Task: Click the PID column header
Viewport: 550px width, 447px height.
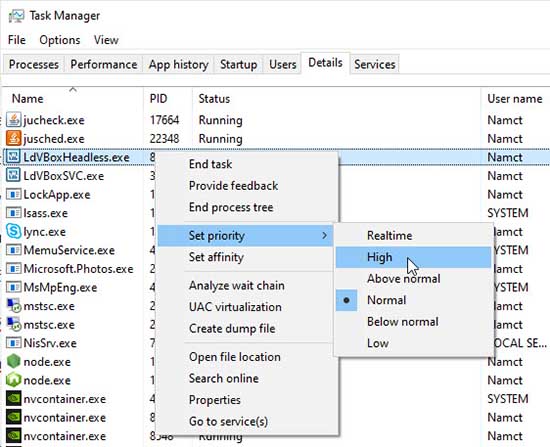Action: point(158,99)
